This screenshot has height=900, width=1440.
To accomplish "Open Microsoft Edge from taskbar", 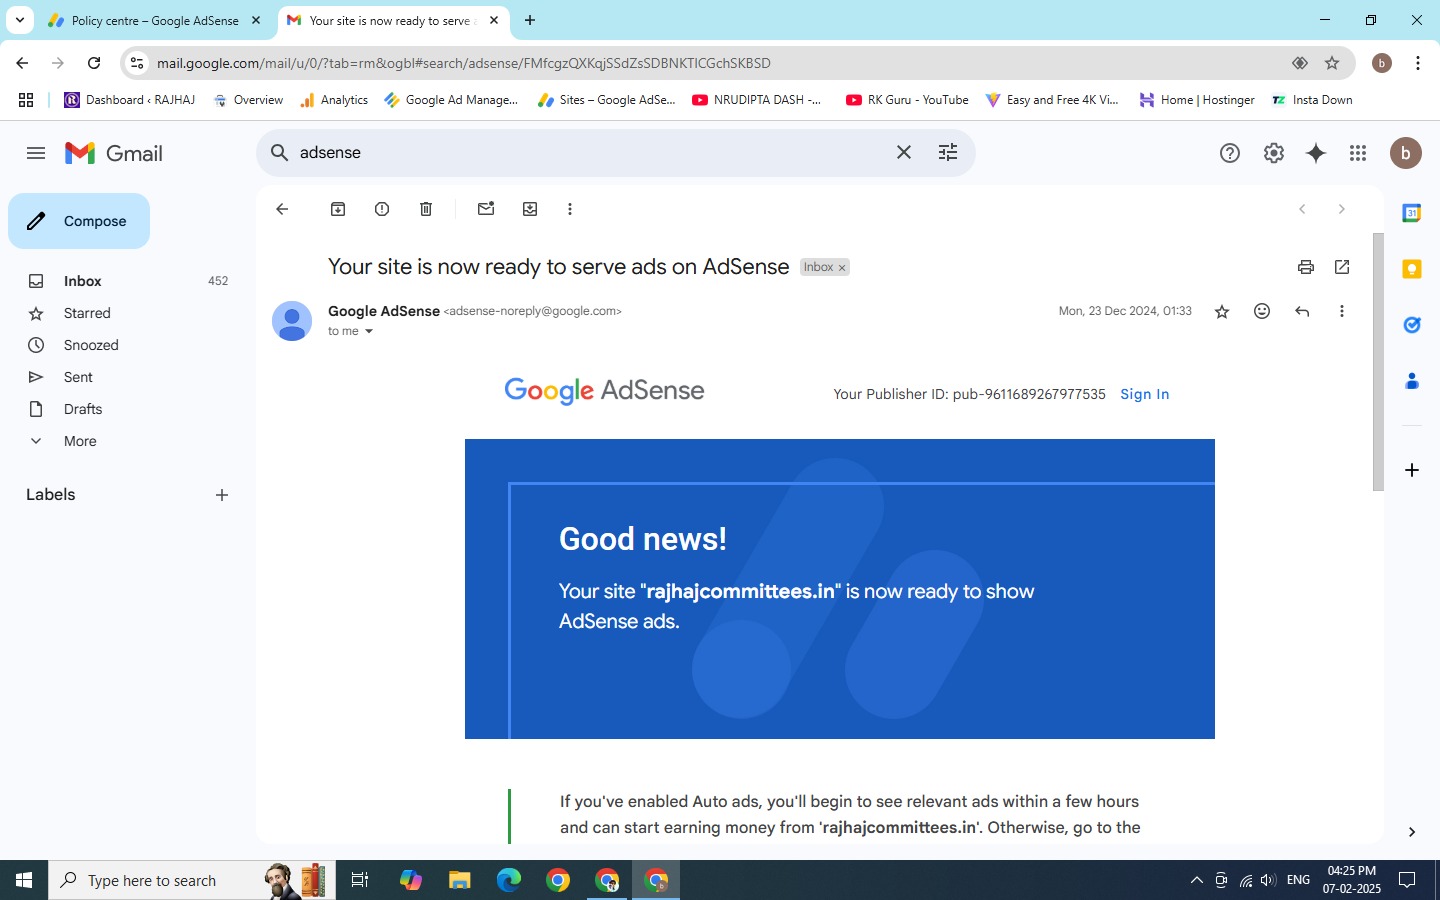I will point(509,880).
